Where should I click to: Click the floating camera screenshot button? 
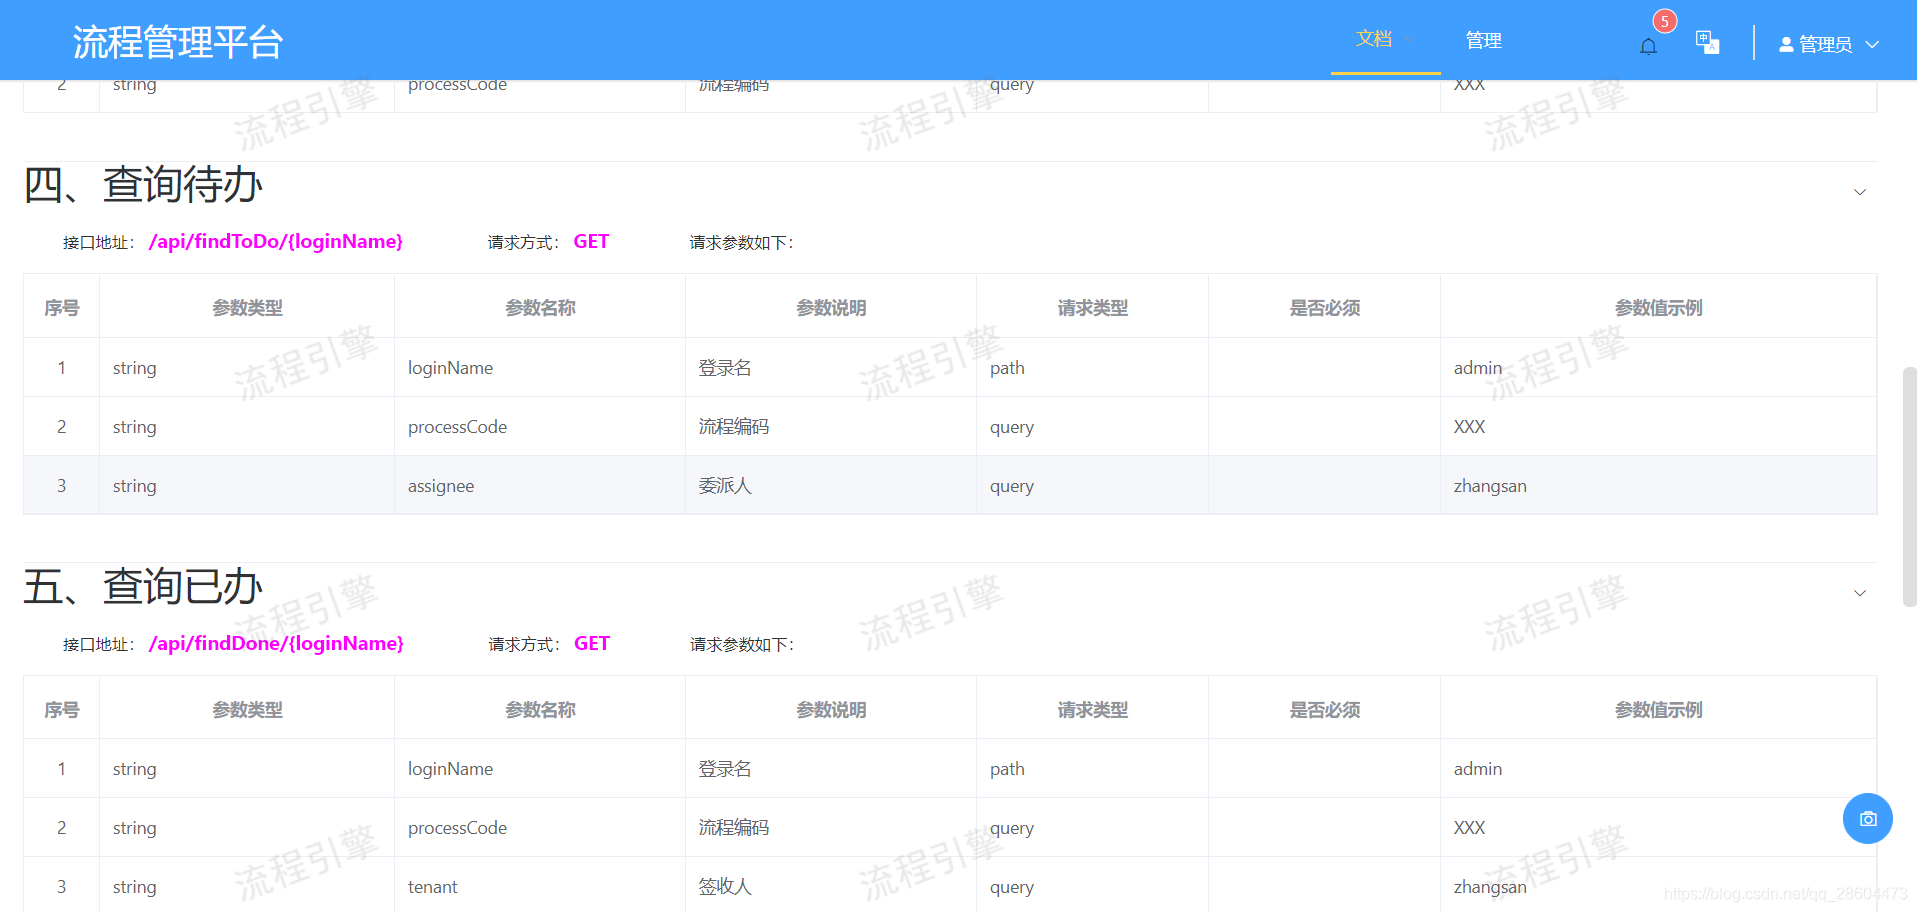click(1867, 818)
